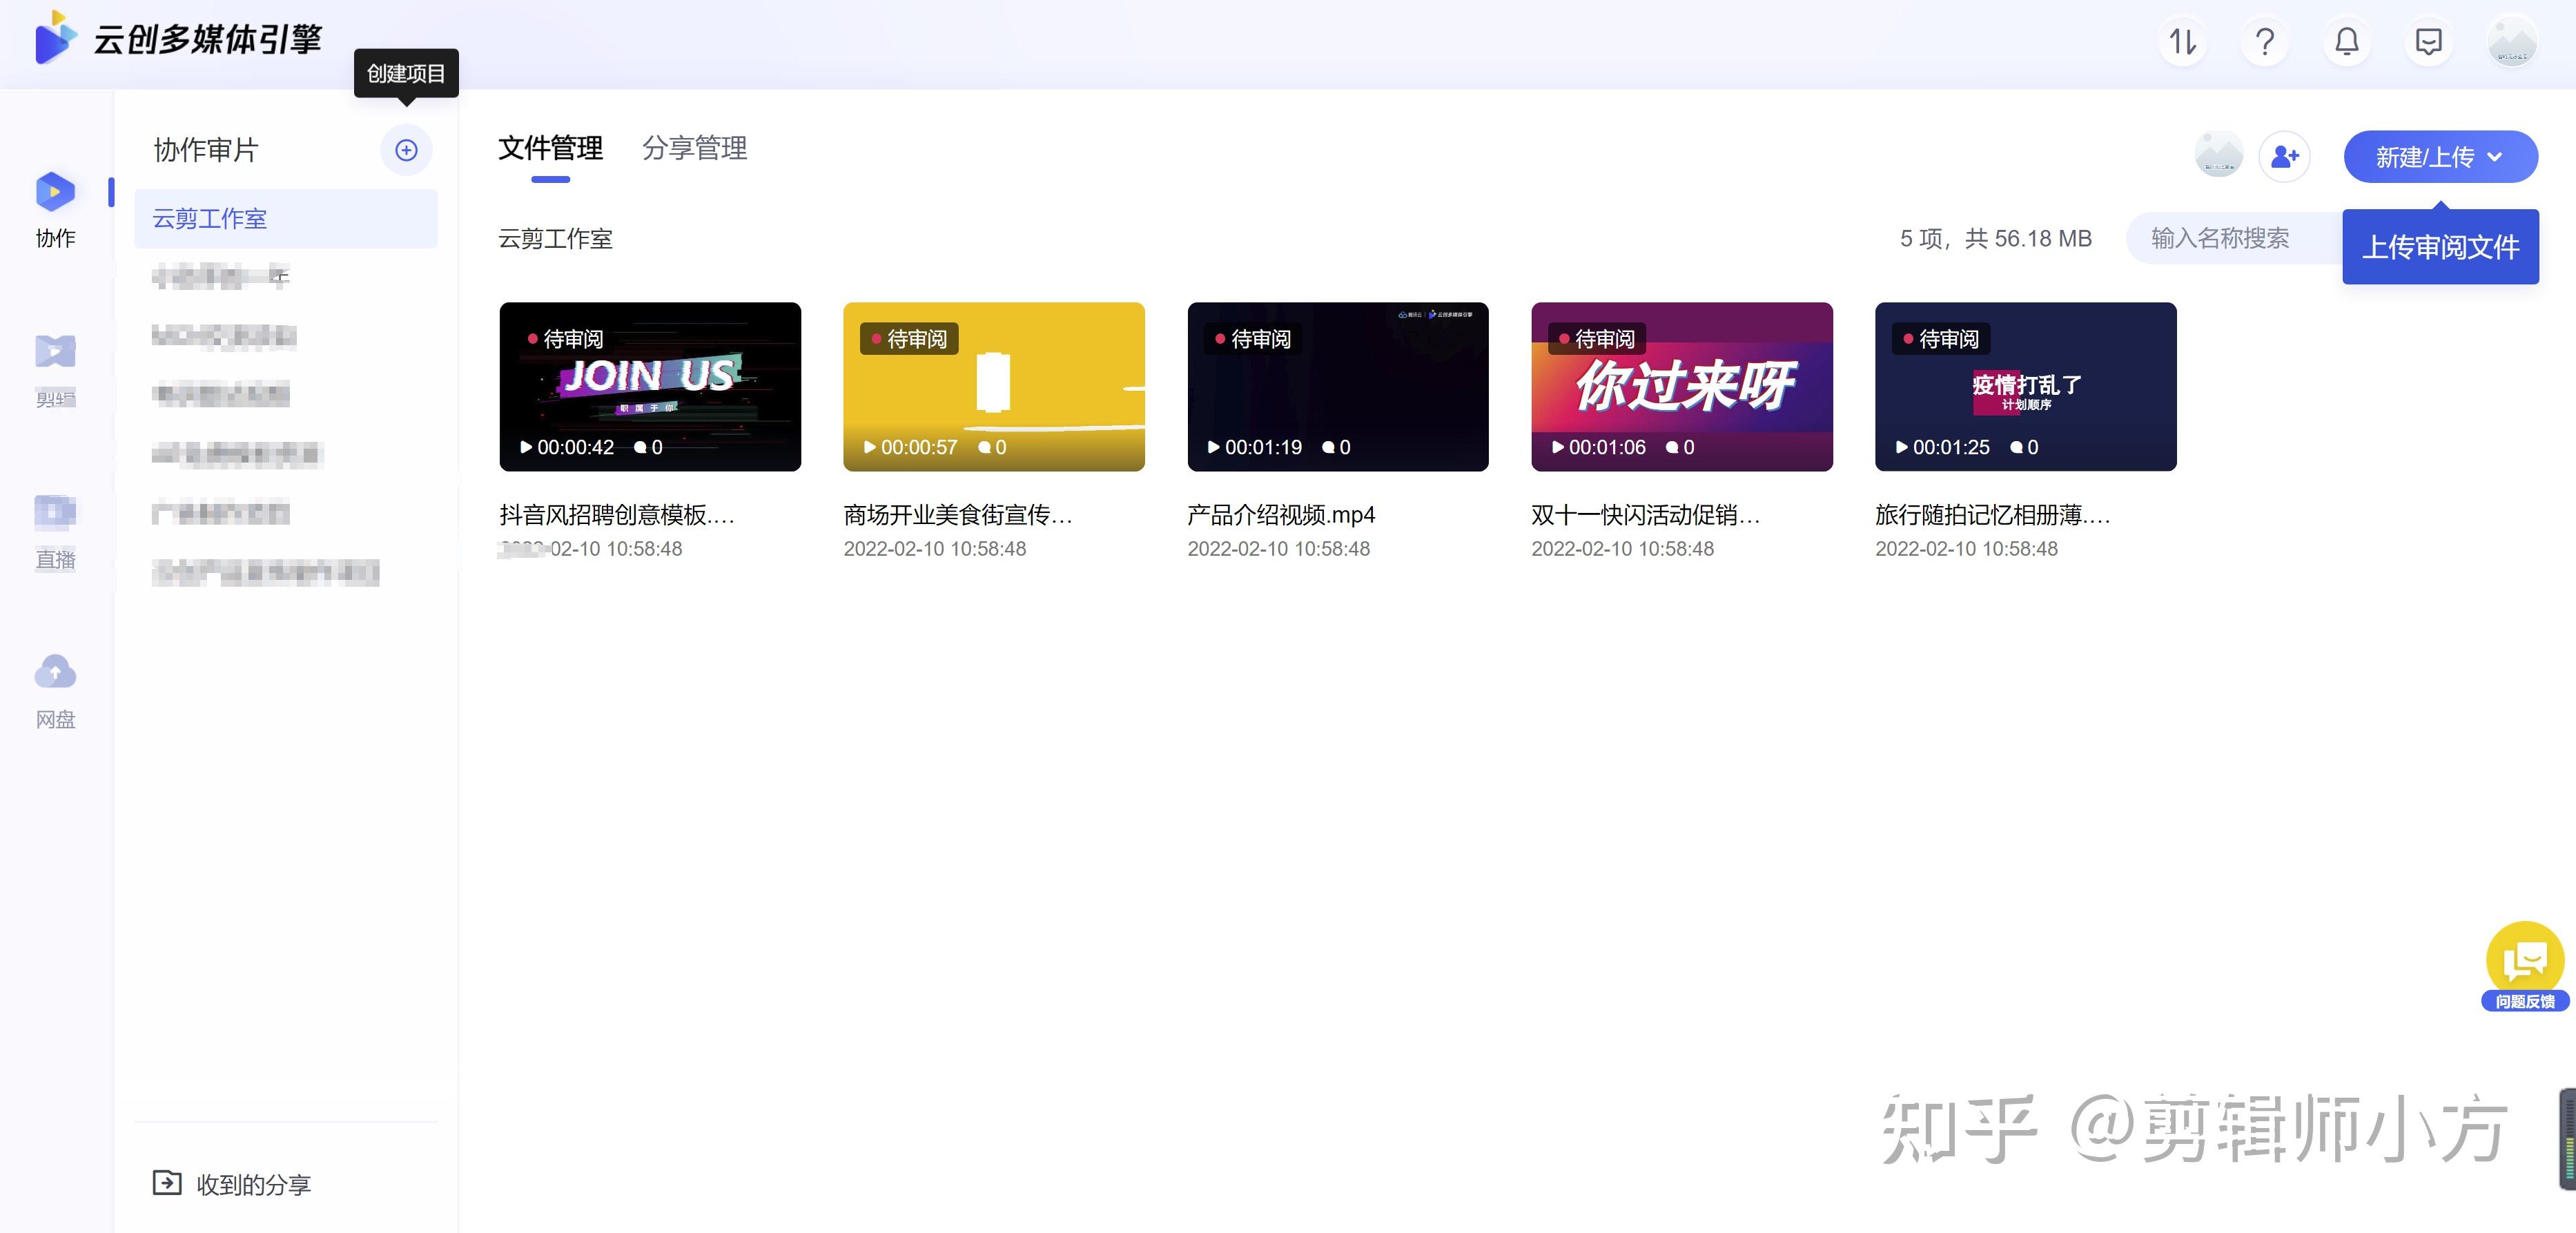
Task: Open the 疫情打乱了 video thumbnail
Action: click(x=2026, y=387)
